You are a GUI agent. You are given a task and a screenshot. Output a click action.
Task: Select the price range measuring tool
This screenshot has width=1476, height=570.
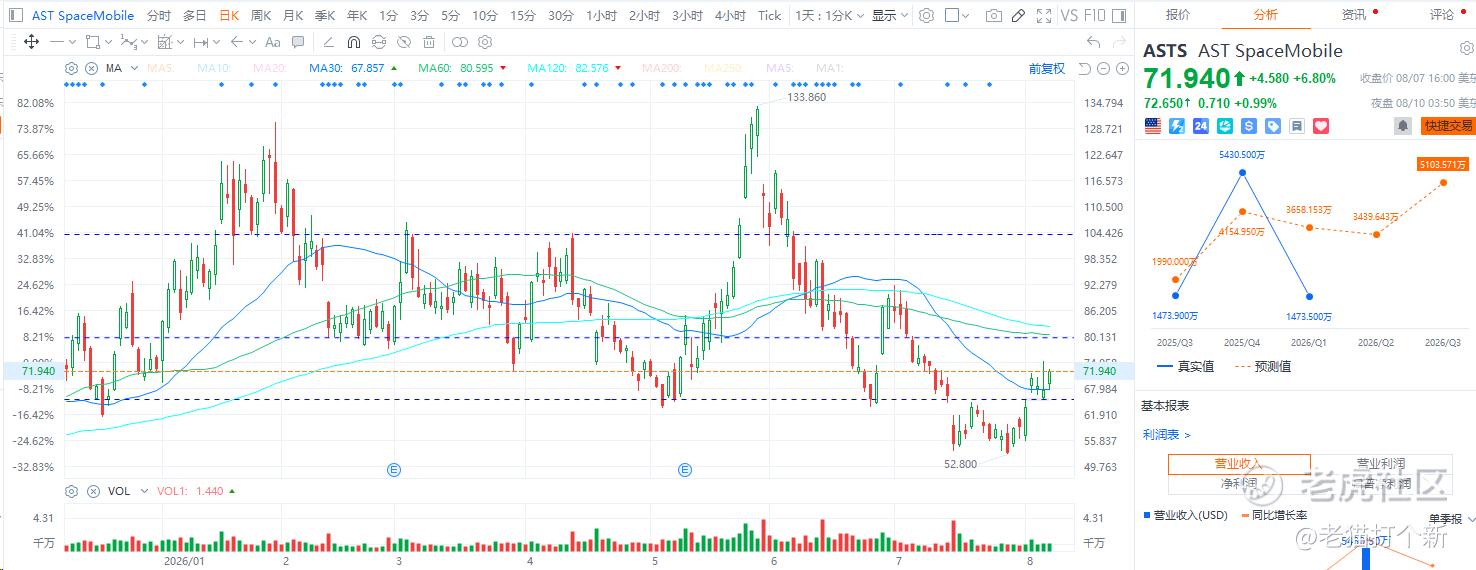200,42
